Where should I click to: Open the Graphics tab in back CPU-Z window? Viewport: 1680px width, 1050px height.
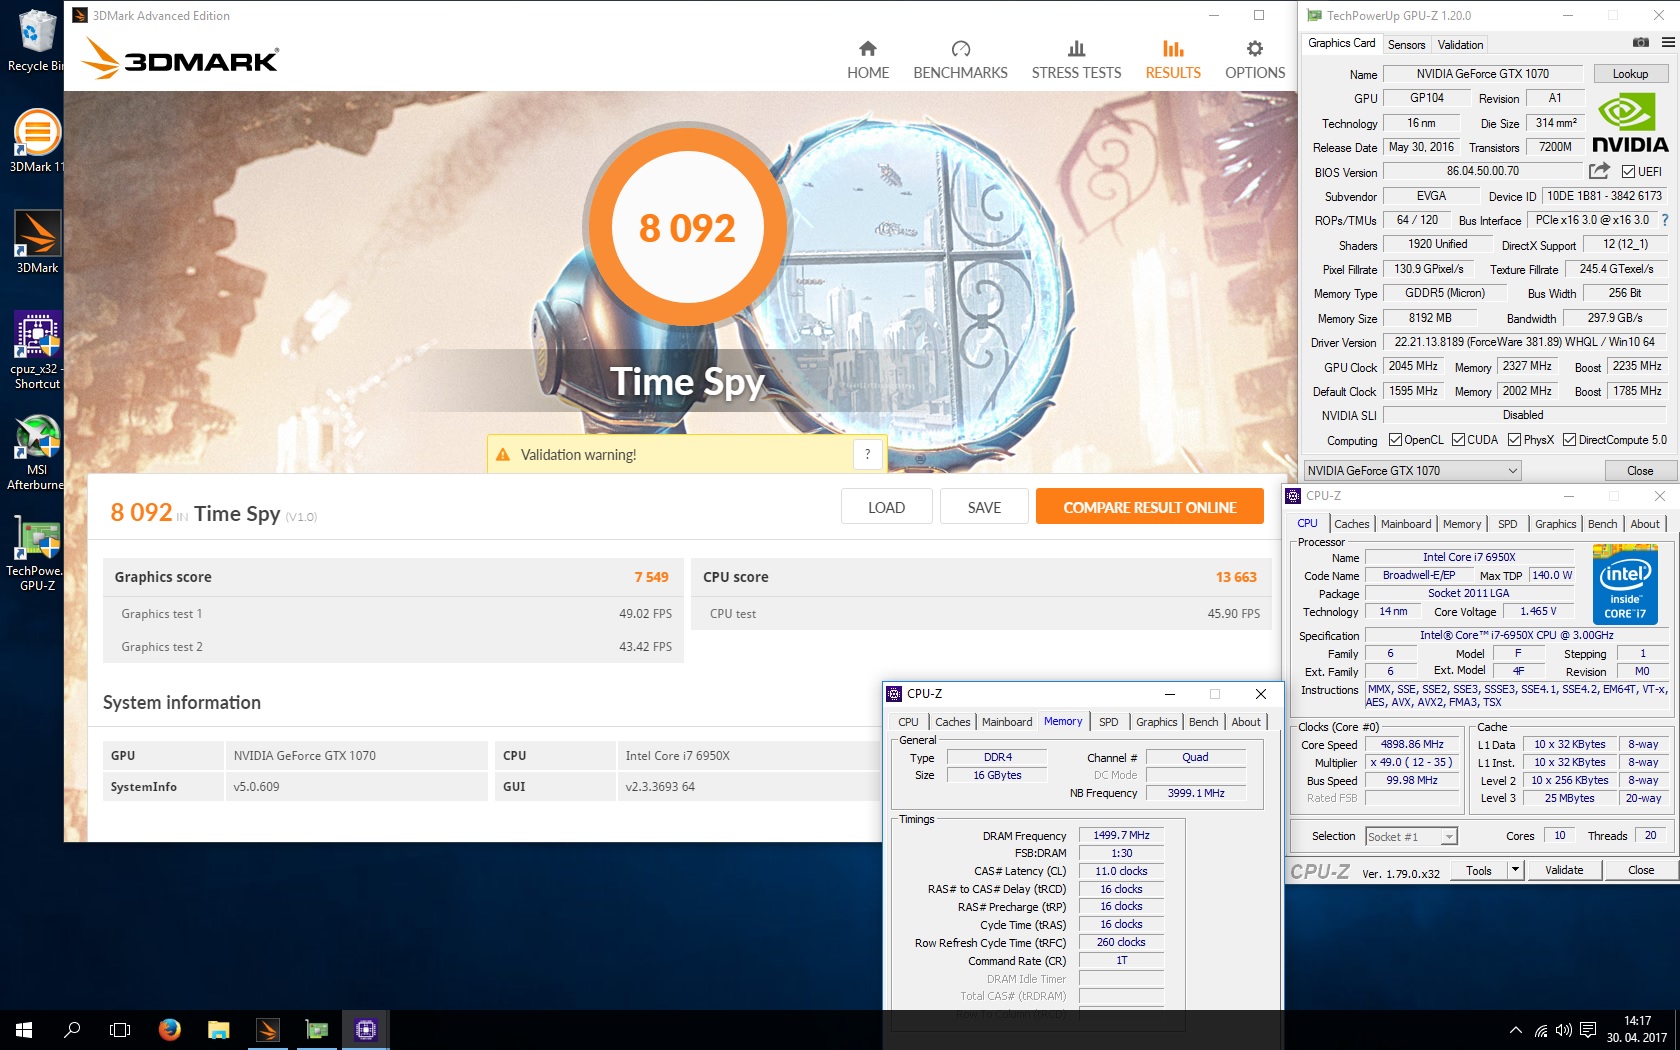coord(1555,524)
